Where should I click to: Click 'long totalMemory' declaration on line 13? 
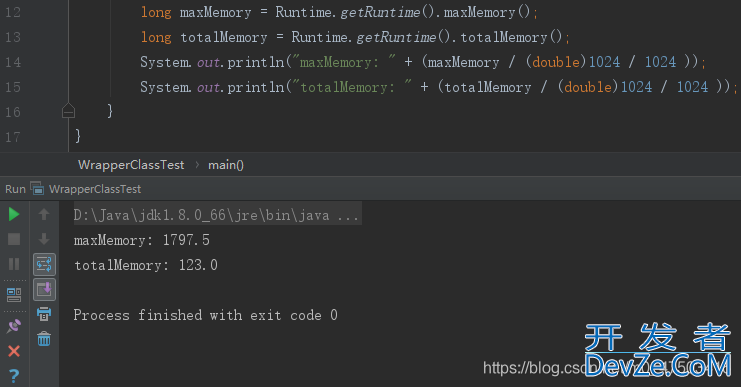pyautogui.click(x=204, y=37)
